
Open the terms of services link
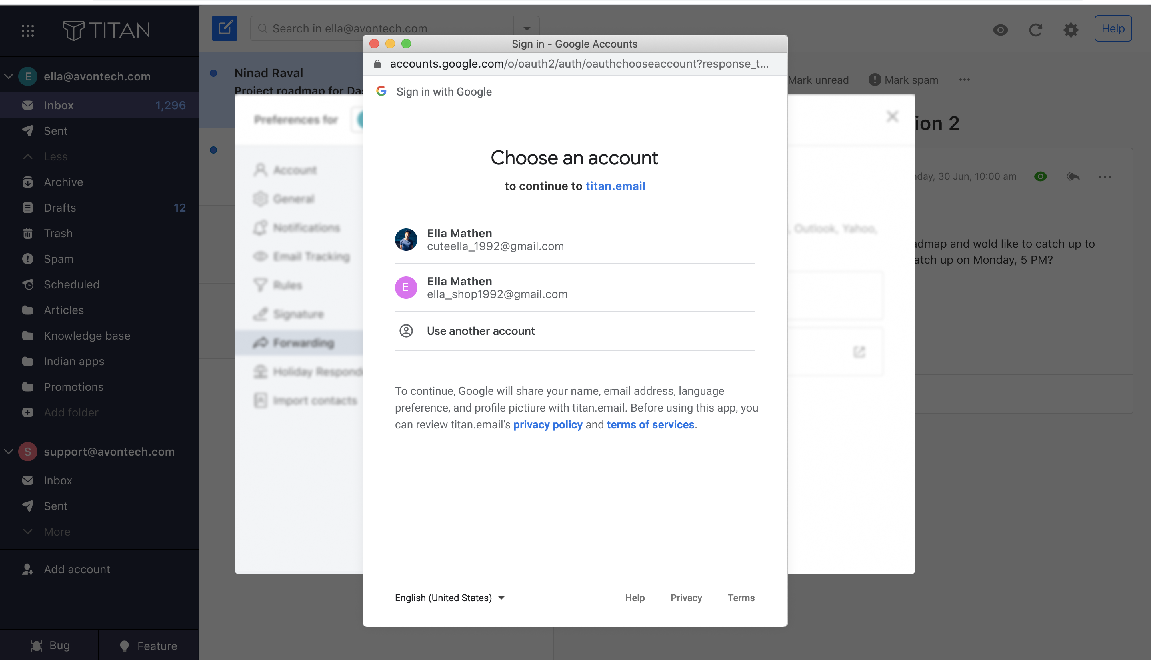click(650, 424)
